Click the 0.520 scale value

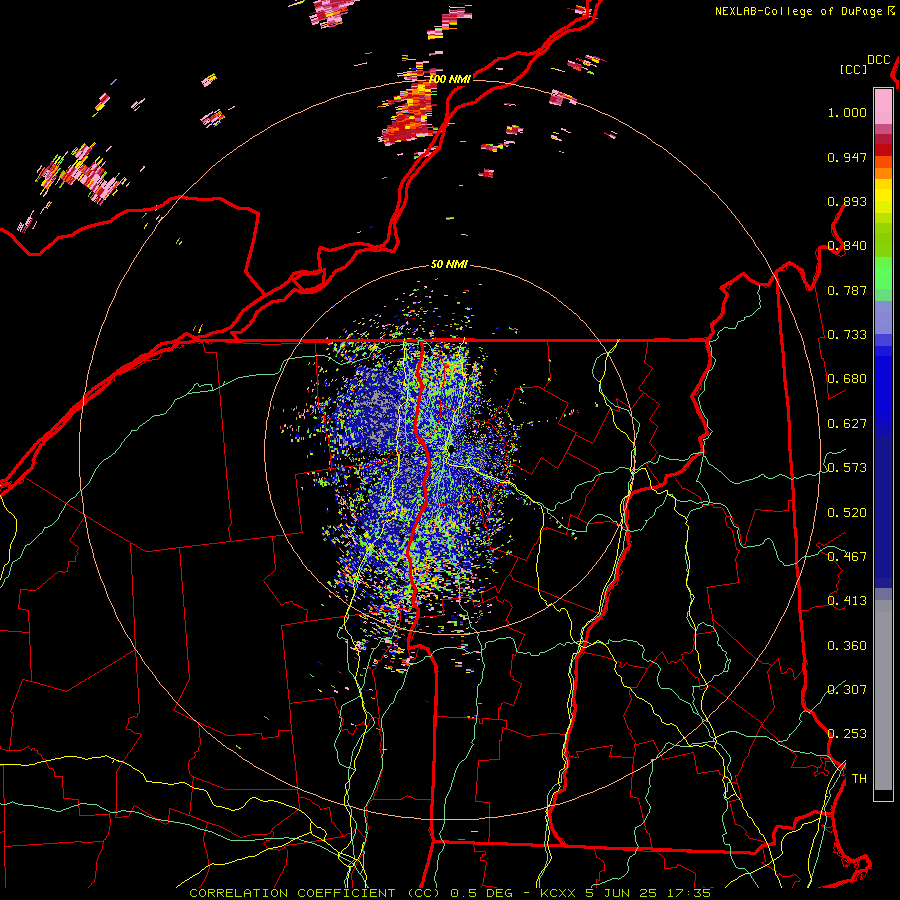(847, 513)
